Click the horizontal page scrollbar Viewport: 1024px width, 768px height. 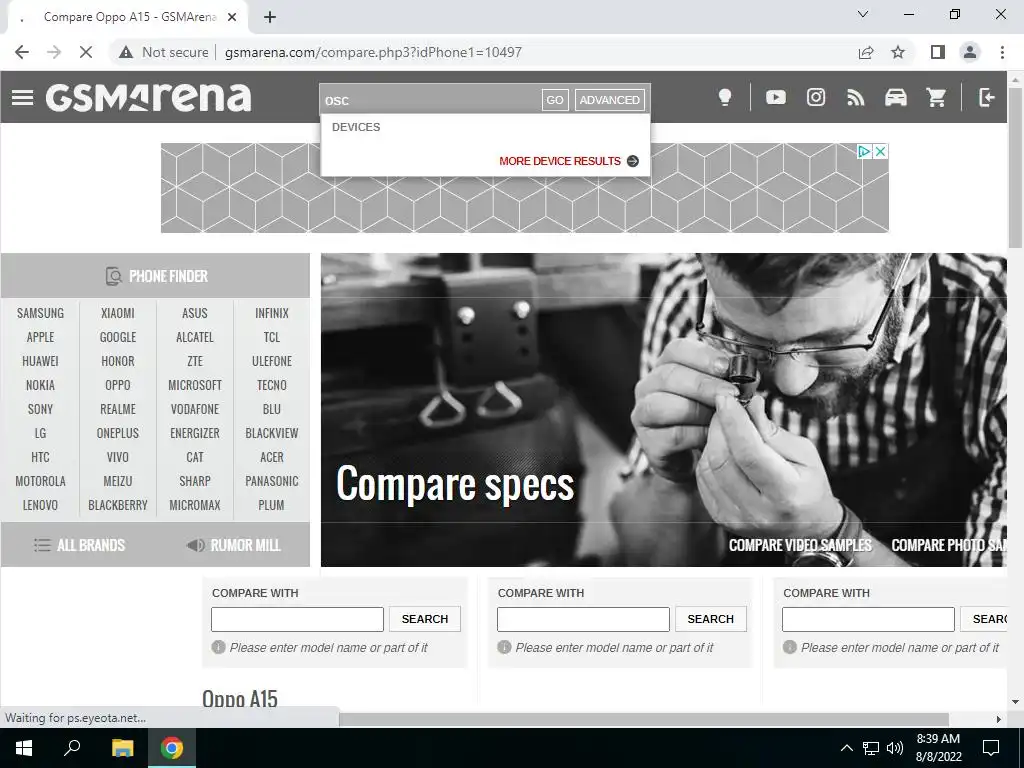[643, 719]
